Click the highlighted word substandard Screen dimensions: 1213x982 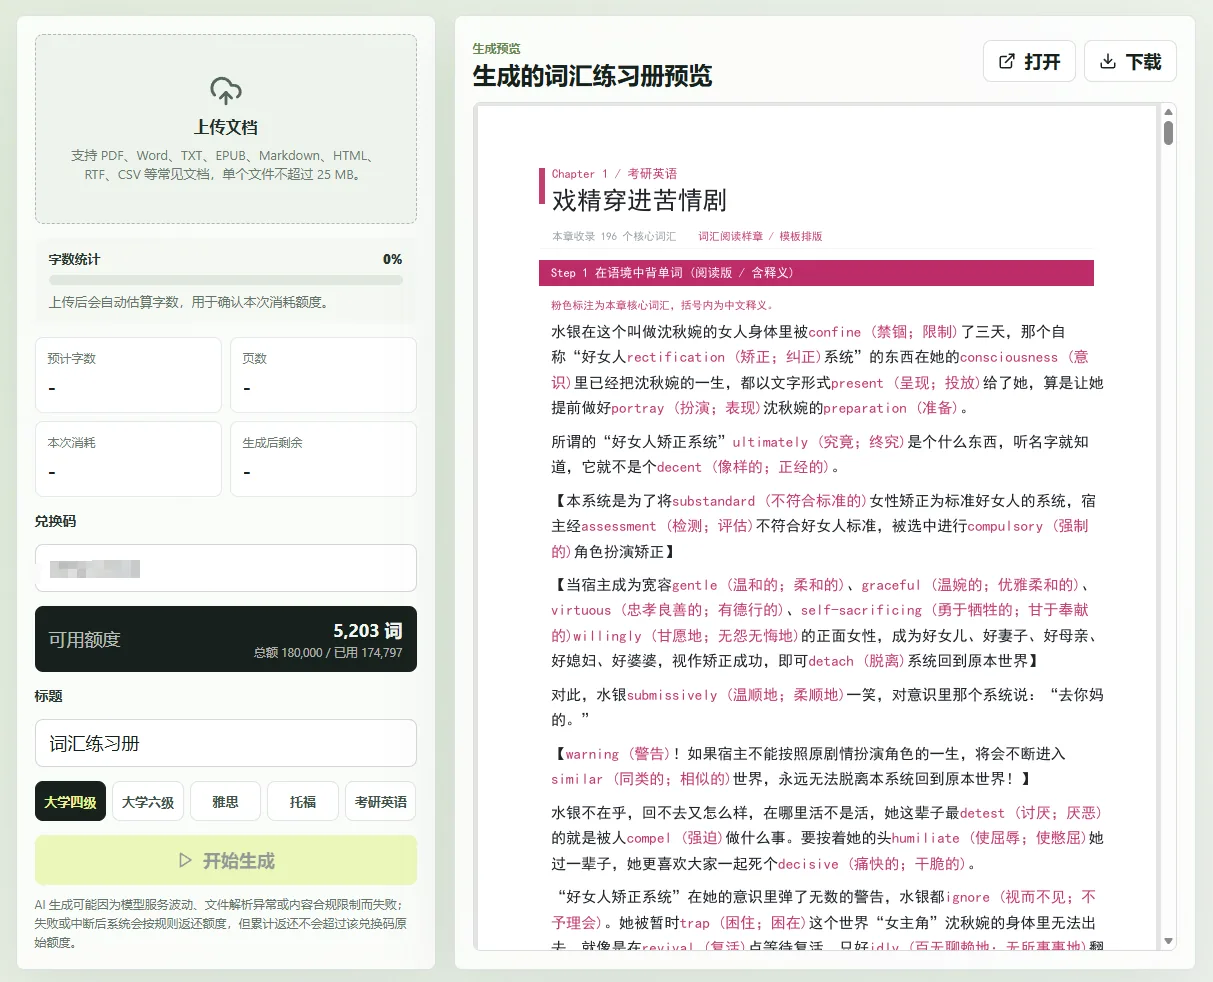click(714, 501)
